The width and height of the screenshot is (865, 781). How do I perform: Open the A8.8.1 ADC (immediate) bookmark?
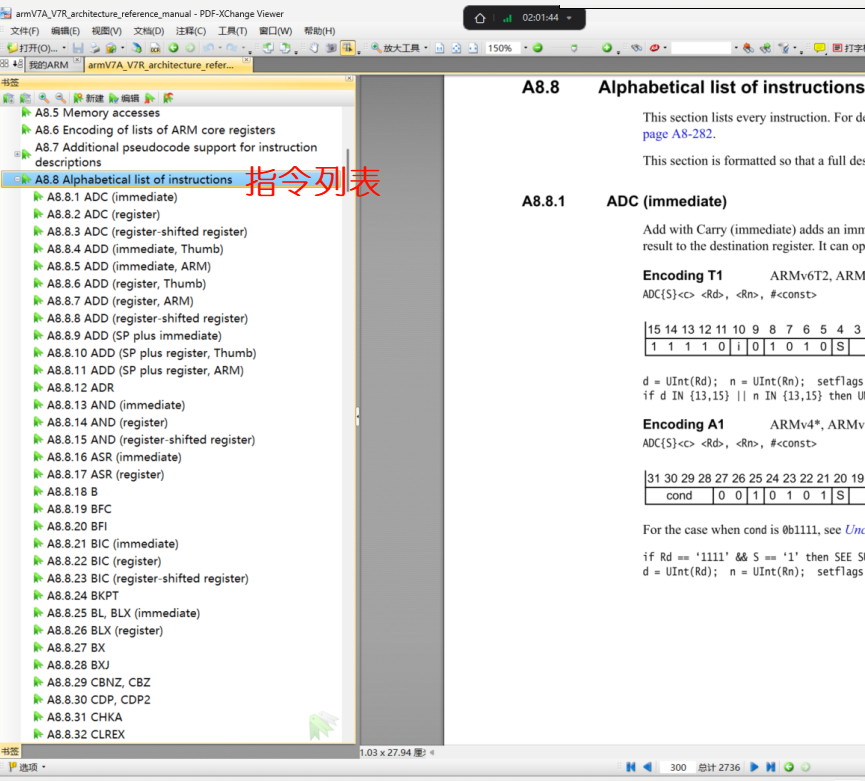(112, 197)
